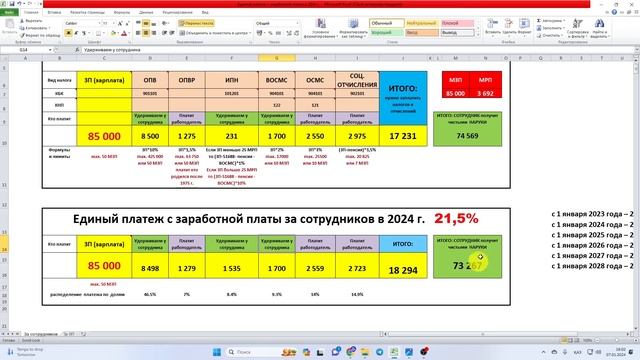640x360 pixels.
Task: Open the Windows Start button on taskbar
Action: coord(217,352)
